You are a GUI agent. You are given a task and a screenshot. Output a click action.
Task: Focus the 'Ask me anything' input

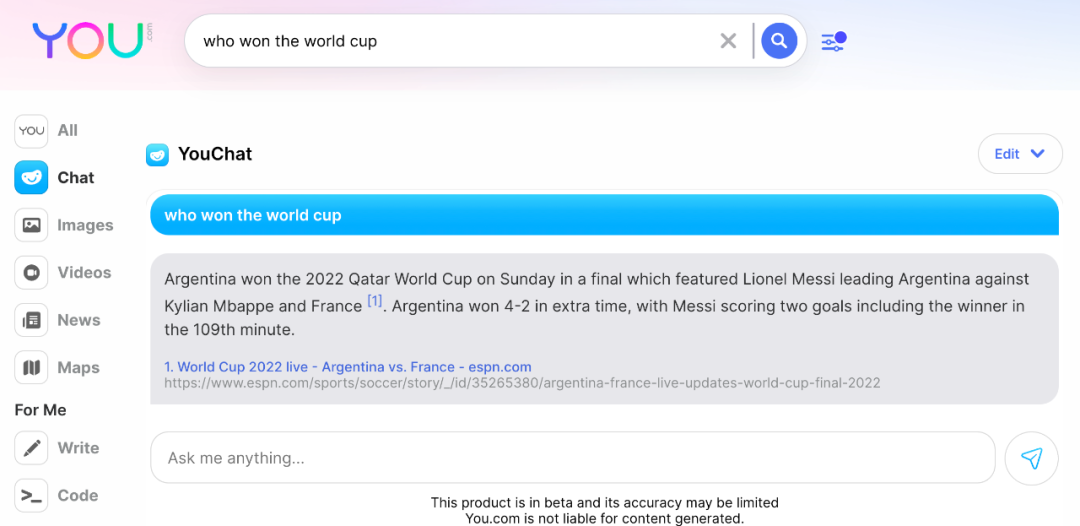coord(572,458)
